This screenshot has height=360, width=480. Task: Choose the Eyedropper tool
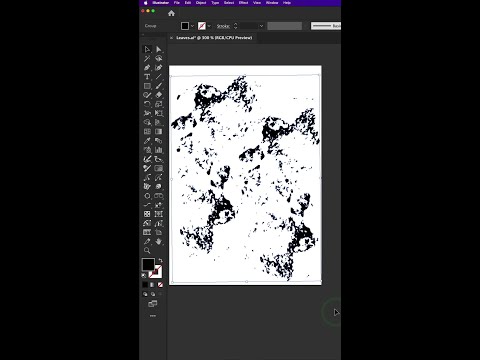tap(147, 141)
